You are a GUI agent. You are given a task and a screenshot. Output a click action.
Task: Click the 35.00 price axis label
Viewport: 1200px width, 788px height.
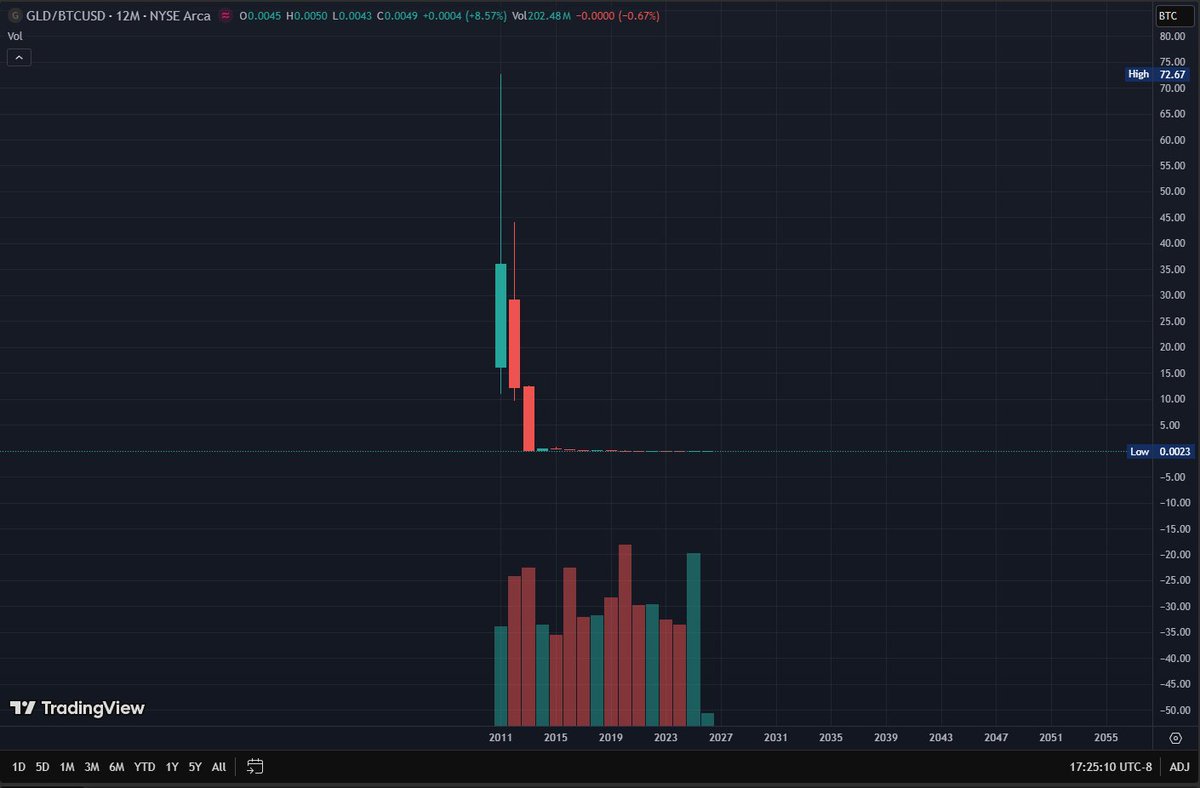coord(1172,270)
